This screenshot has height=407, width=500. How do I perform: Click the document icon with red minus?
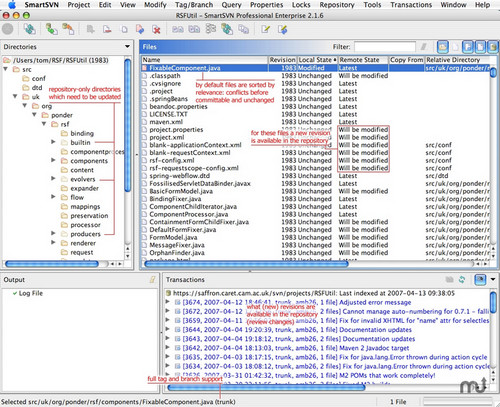[107, 29]
